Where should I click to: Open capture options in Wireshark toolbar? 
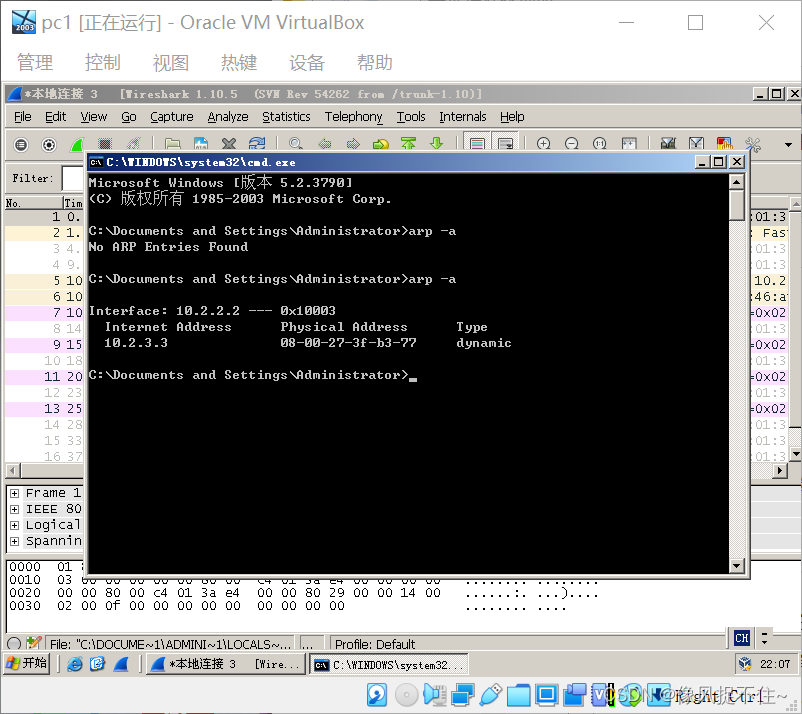point(49,145)
